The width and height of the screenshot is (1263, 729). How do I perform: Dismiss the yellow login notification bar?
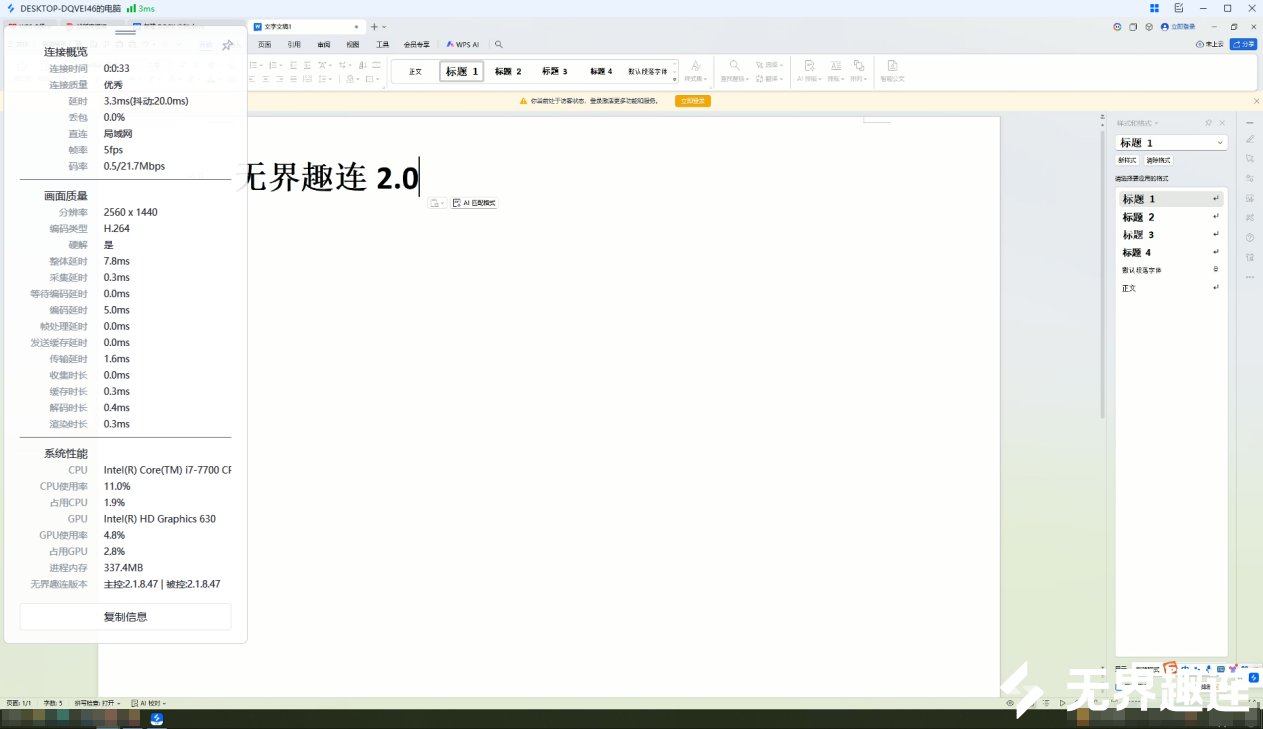1256,101
